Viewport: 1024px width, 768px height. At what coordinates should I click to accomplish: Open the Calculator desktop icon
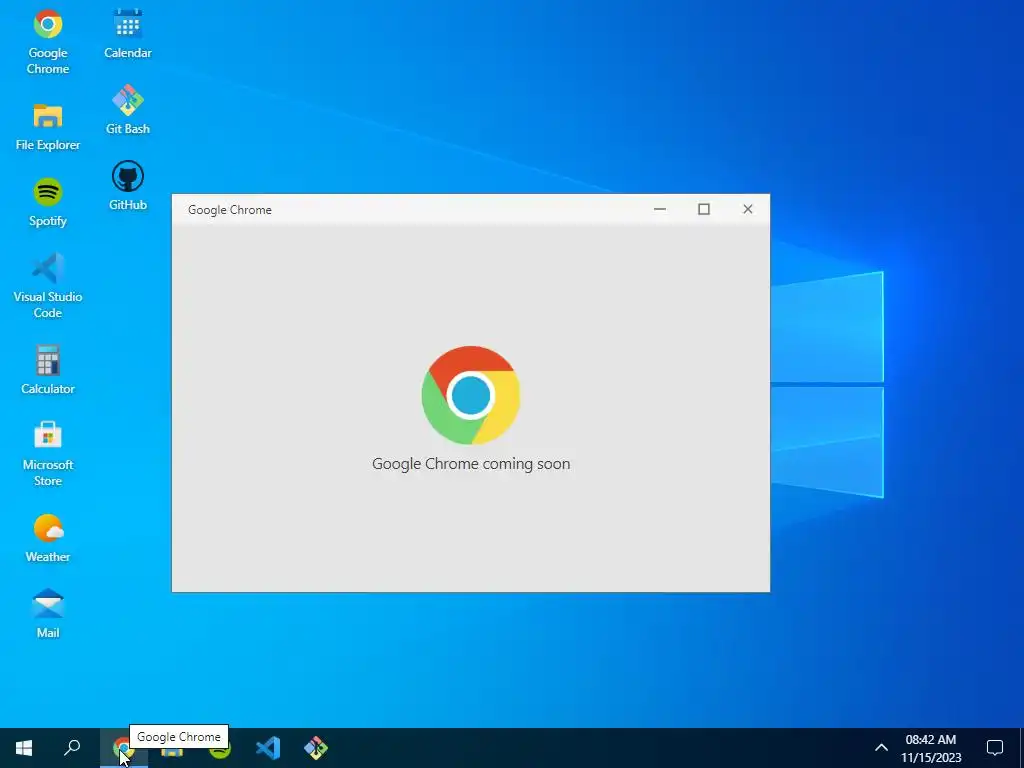coord(48,370)
